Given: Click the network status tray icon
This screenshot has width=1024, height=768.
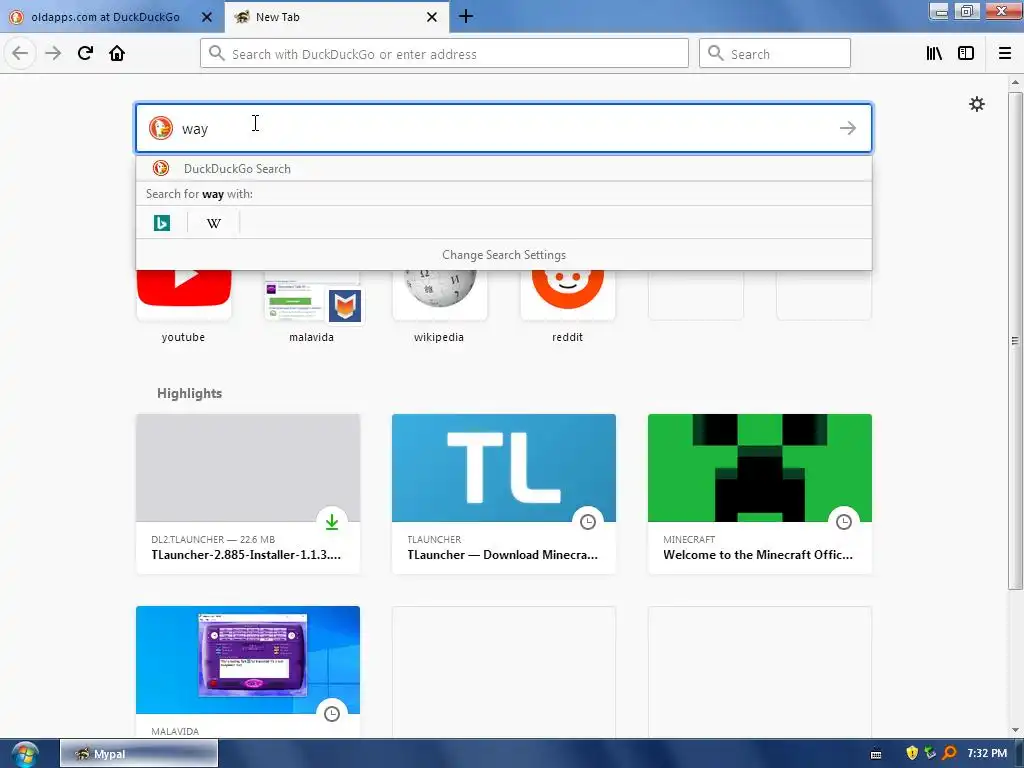Looking at the screenshot, I should (931, 753).
